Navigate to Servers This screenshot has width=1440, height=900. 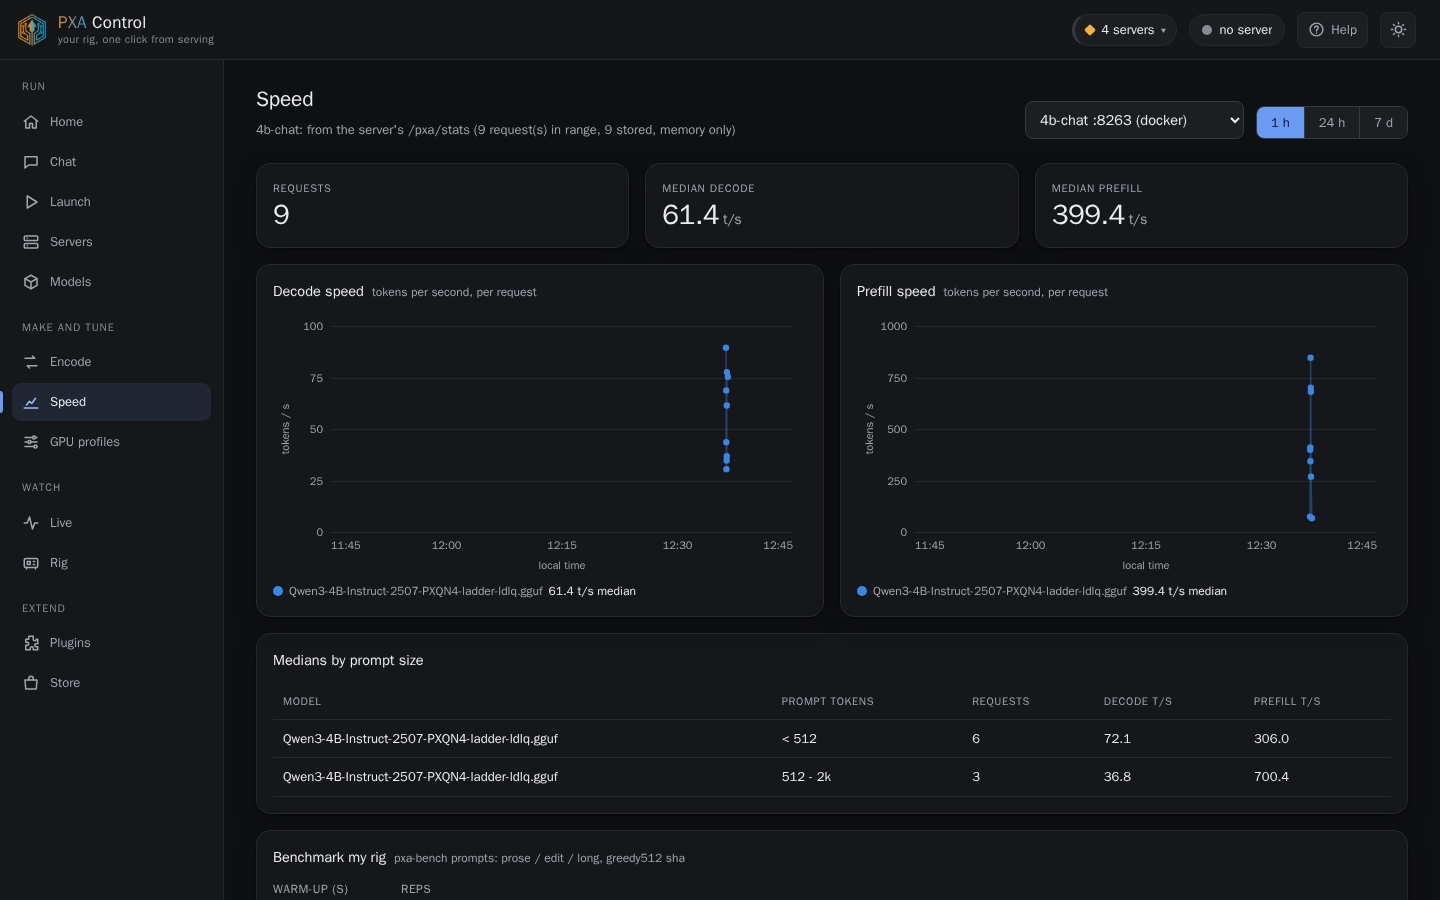[111, 242]
